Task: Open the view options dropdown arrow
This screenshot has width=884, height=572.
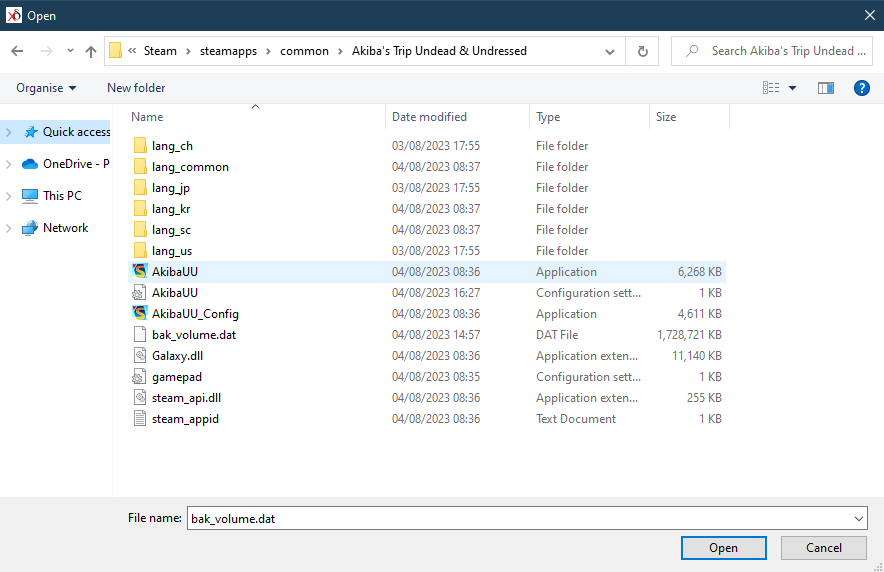Action: [792, 88]
